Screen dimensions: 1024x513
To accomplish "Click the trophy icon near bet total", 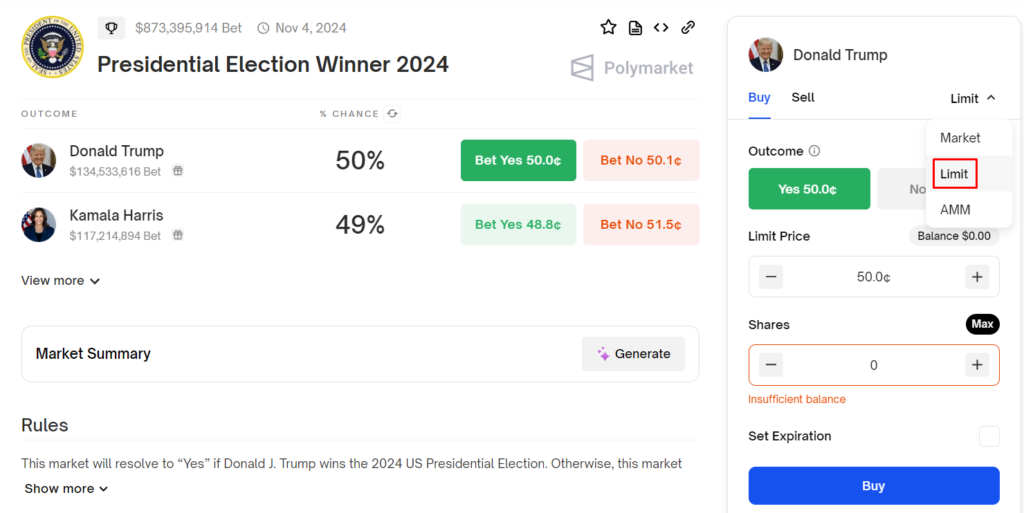I will 112,28.
